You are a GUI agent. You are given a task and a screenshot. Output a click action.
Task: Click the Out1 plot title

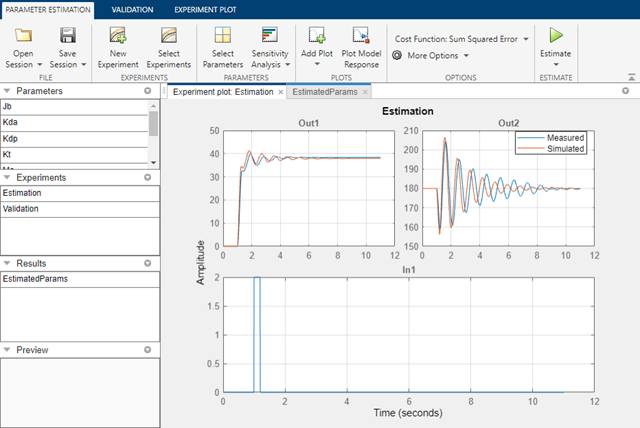click(309, 123)
